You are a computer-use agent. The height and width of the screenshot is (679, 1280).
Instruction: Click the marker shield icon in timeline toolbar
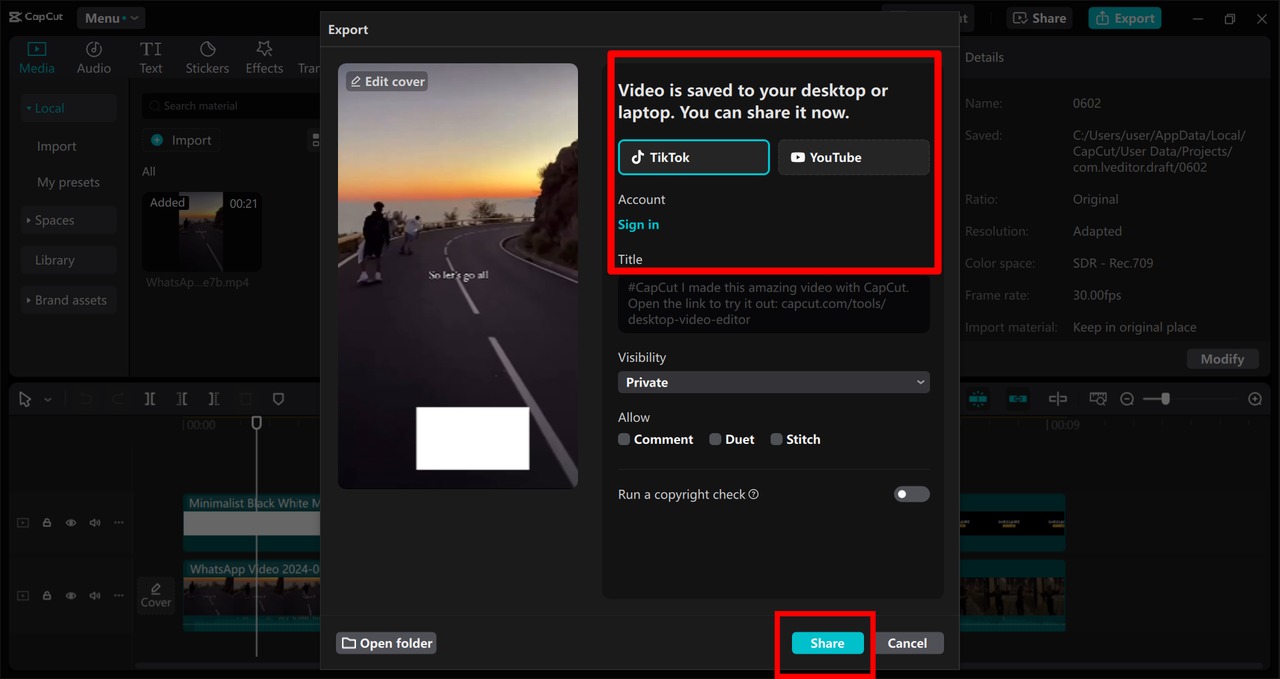279,399
